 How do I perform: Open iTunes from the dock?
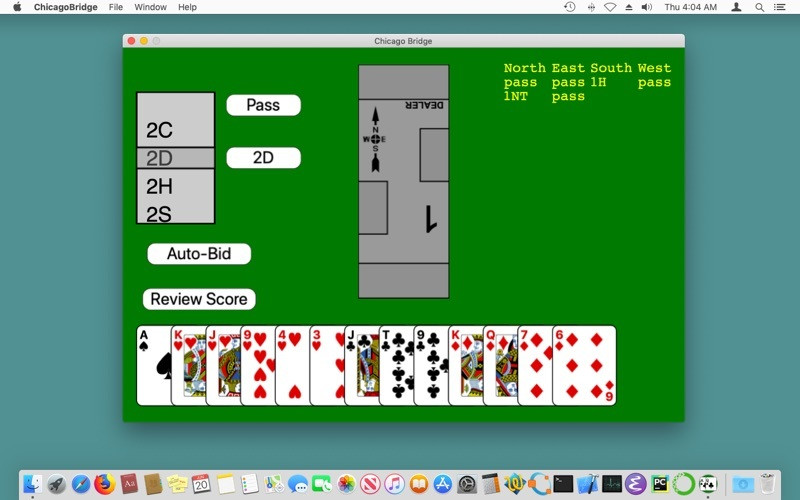(394, 483)
